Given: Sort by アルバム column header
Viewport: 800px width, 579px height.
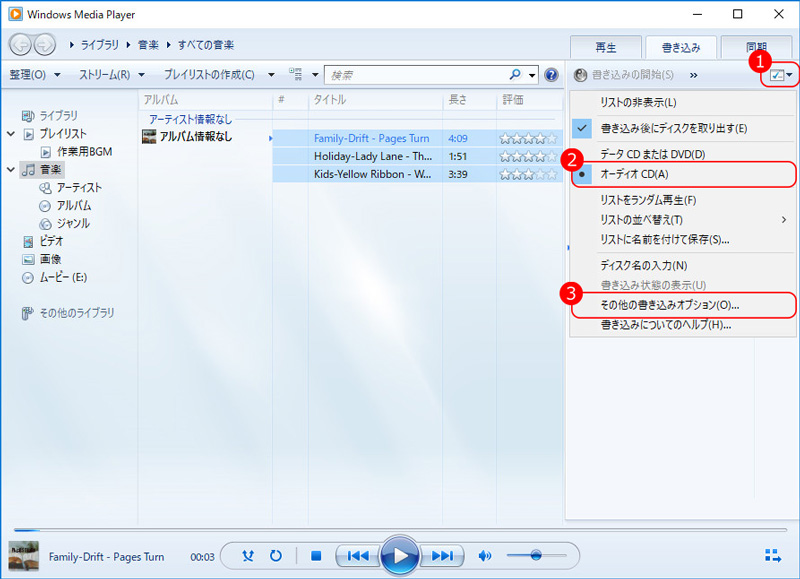Looking at the screenshot, I should (205, 99).
